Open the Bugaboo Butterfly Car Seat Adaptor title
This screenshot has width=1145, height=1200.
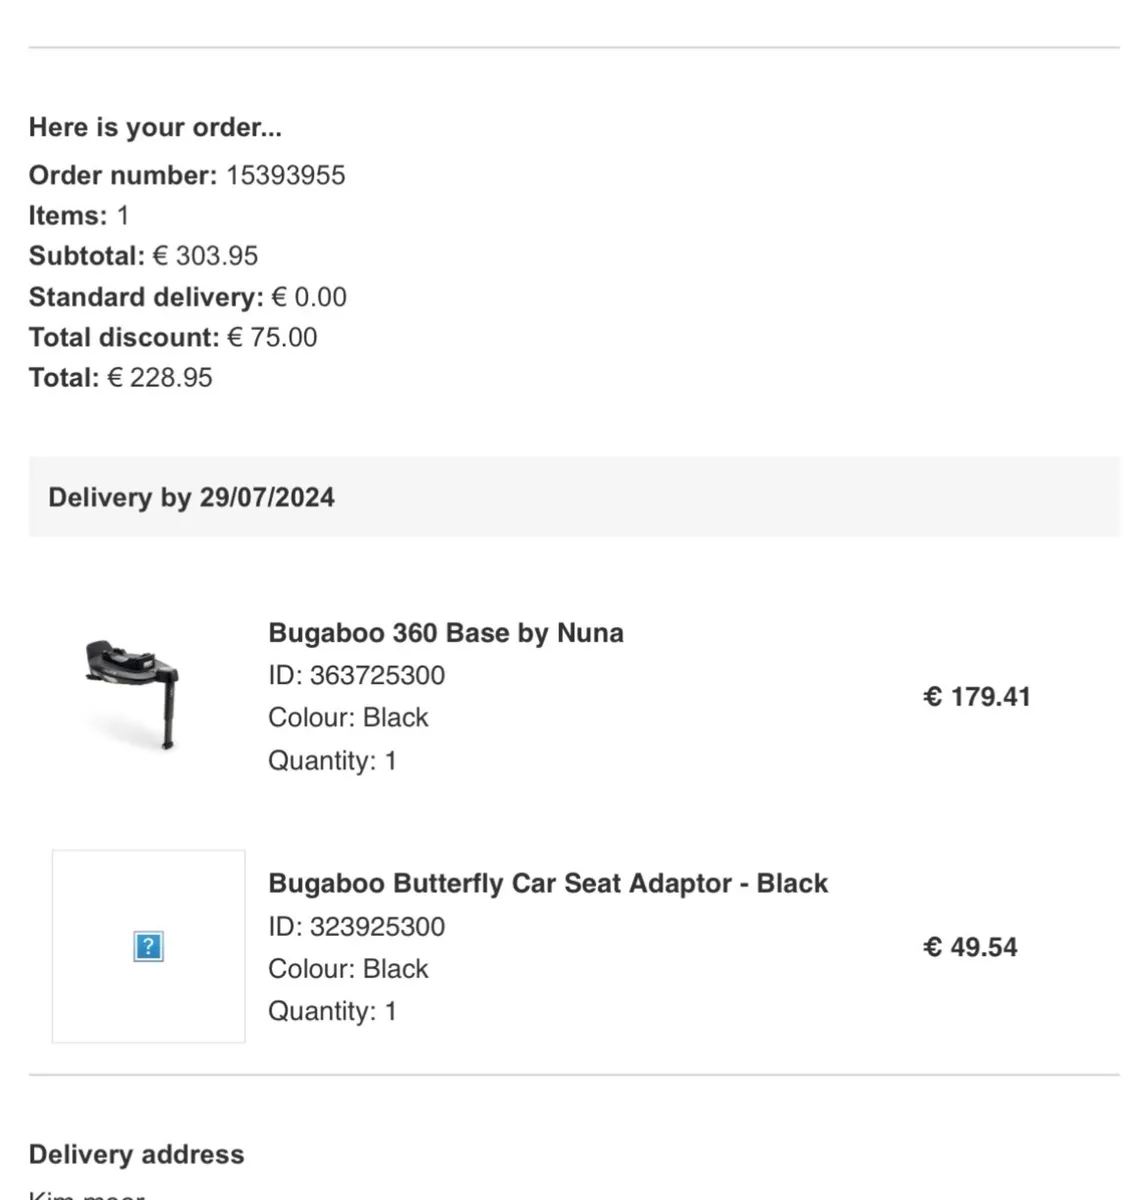tap(548, 884)
